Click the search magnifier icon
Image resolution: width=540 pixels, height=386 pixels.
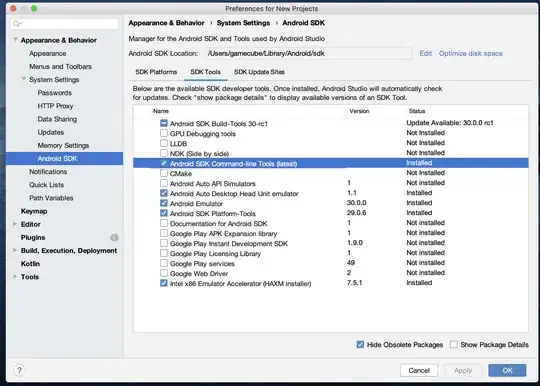point(17,23)
